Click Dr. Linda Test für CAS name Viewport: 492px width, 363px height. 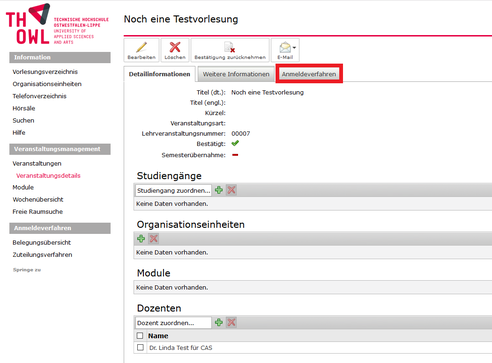pyautogui.click(x=181, y=348)
